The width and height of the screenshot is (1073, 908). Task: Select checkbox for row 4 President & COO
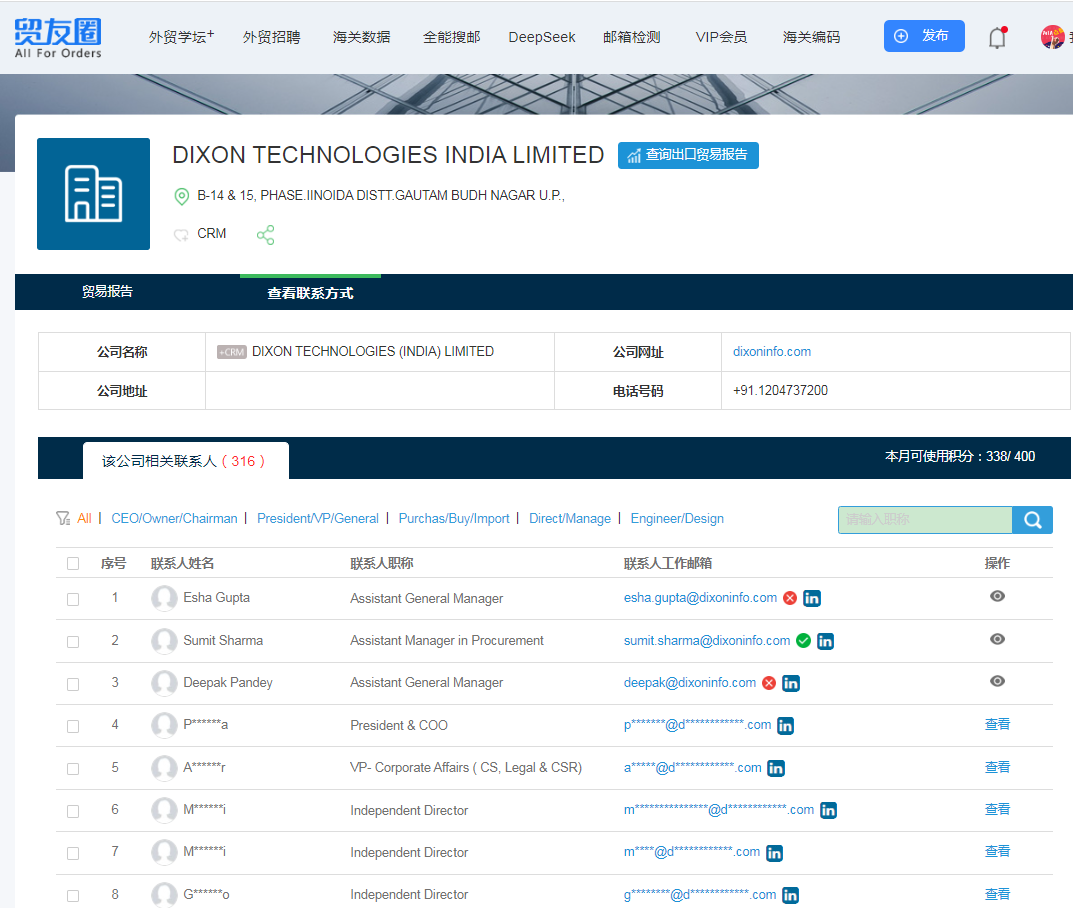pyautogui.click(x=73, y=726)
